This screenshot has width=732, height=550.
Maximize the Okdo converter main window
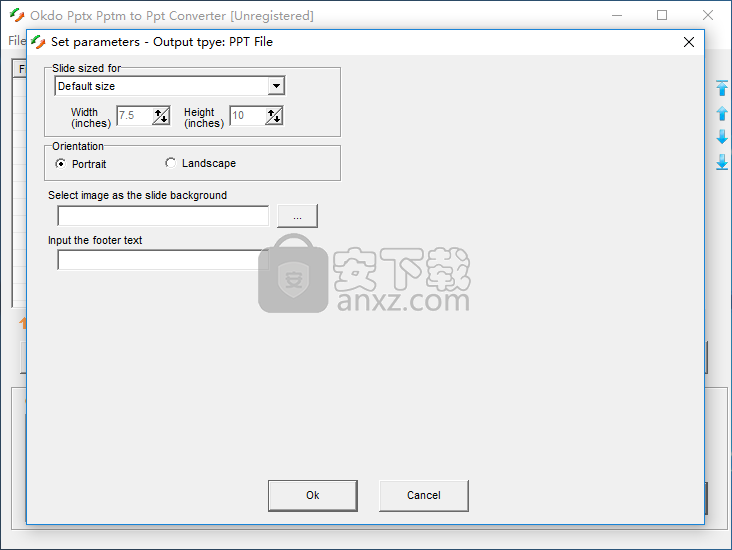662,15
